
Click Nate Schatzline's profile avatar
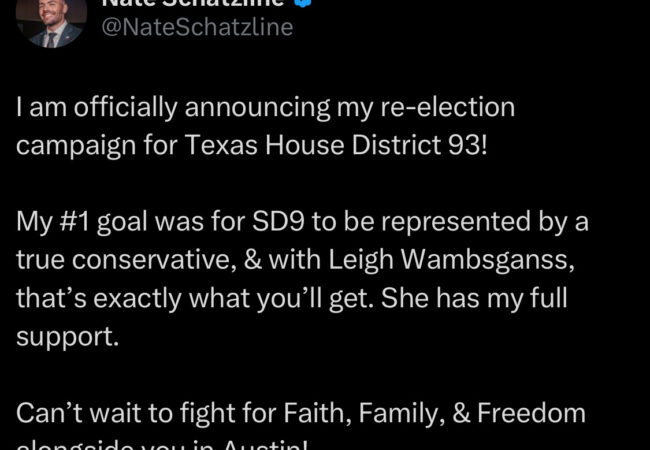tap(55, 20)
